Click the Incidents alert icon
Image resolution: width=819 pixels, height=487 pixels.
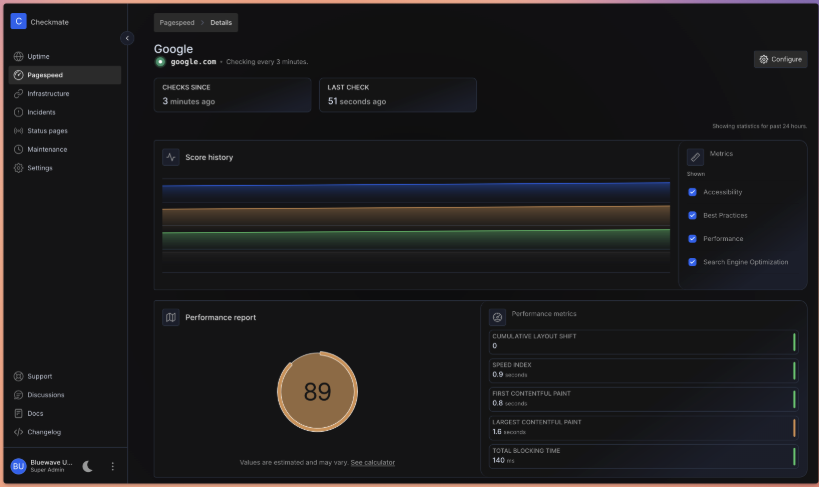pos(18,112)
